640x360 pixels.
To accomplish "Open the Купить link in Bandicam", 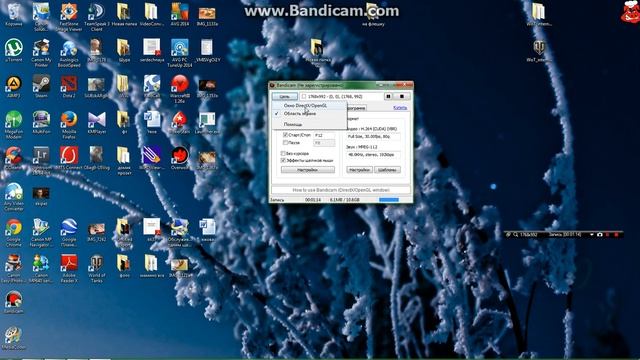I will [400, 108].
